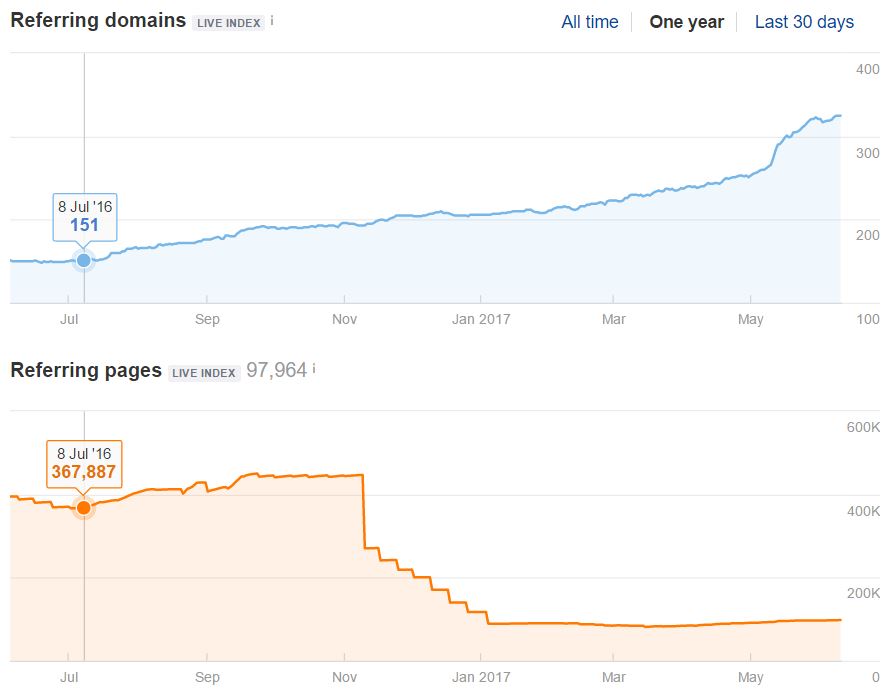Click Sep label on Referring domains axis
The height and width of the screenshot is (699, 896).
(x=207, y=319)
